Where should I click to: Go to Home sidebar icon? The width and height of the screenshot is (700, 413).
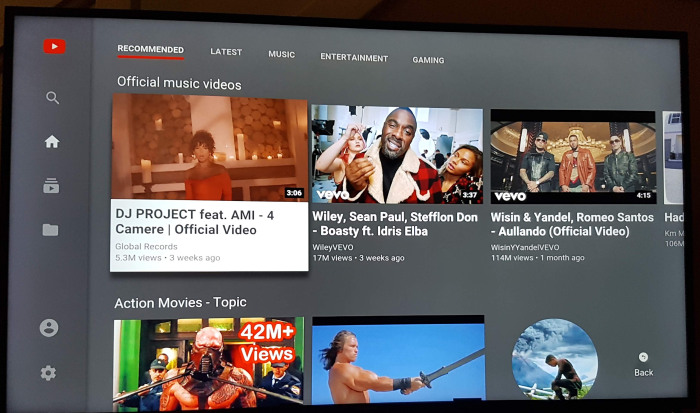click(x=52, y=142)
